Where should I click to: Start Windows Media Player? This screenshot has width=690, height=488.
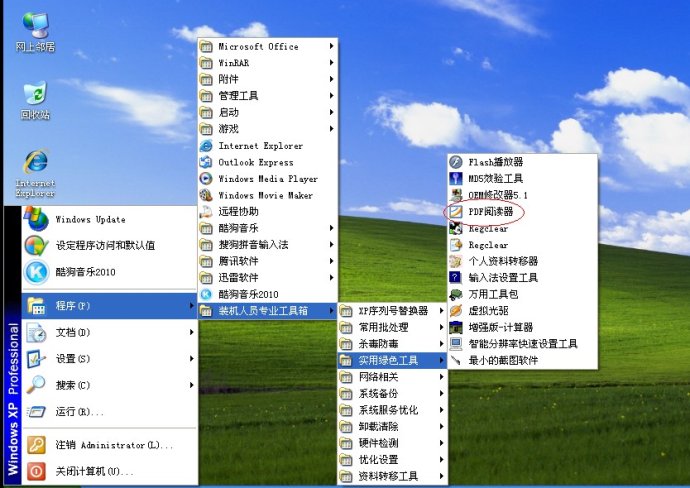268,179
